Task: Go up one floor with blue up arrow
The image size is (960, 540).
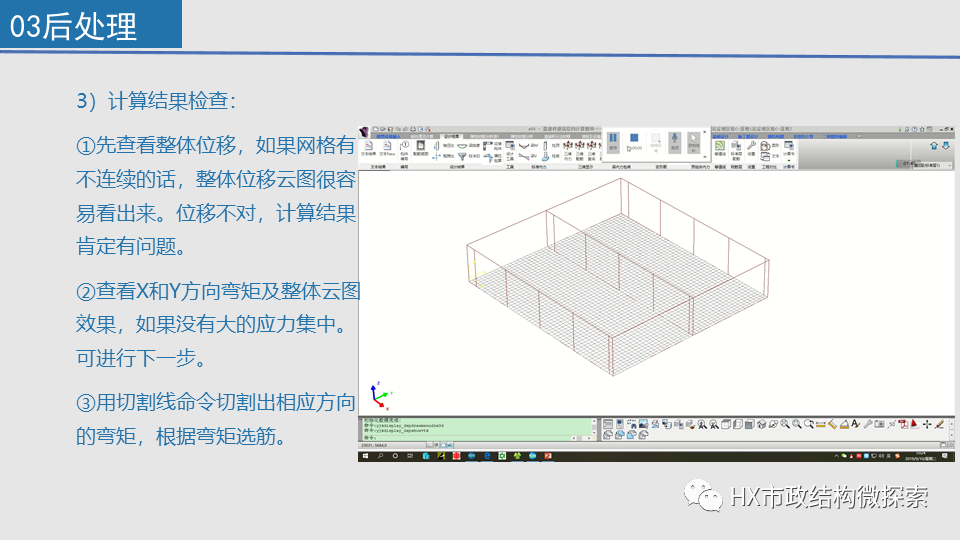Action: click(934, 146)
